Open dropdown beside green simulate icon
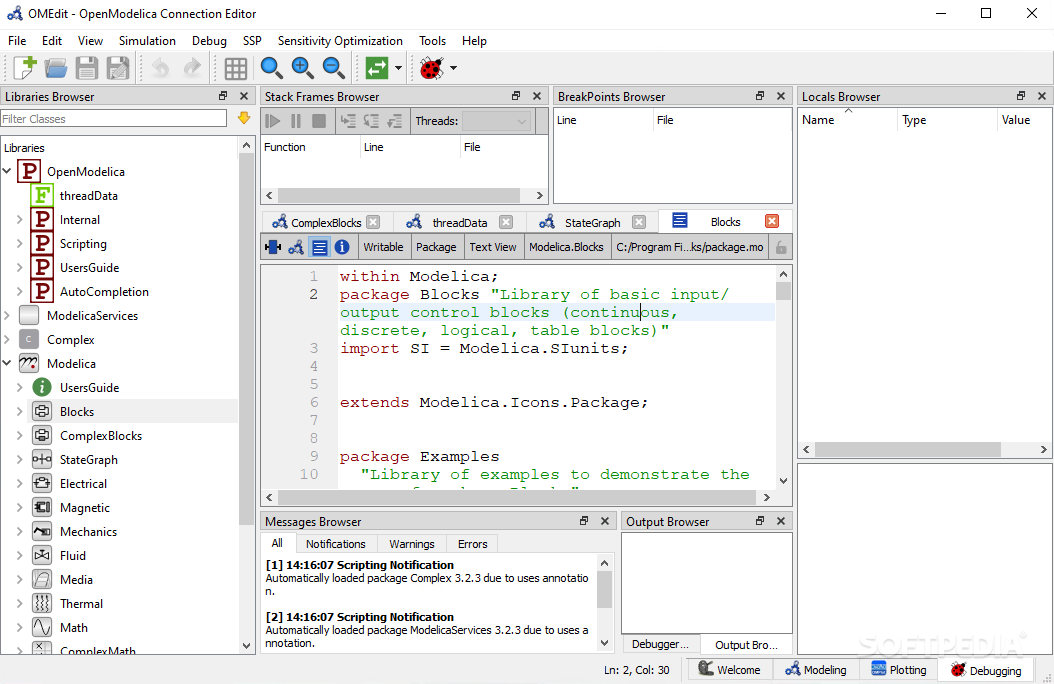The image size is (1054, 684). (398, 68)
